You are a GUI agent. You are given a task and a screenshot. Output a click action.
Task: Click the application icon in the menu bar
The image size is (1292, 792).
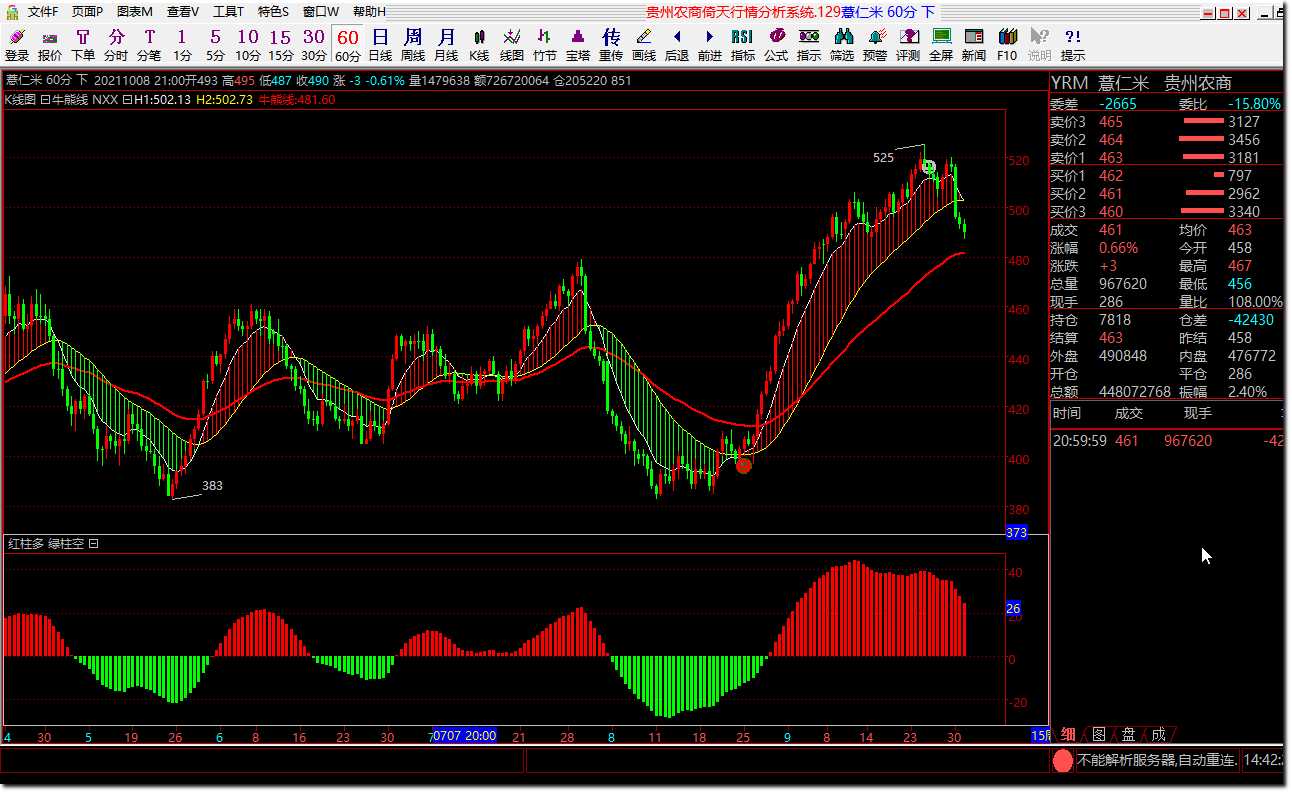[13, 12]
